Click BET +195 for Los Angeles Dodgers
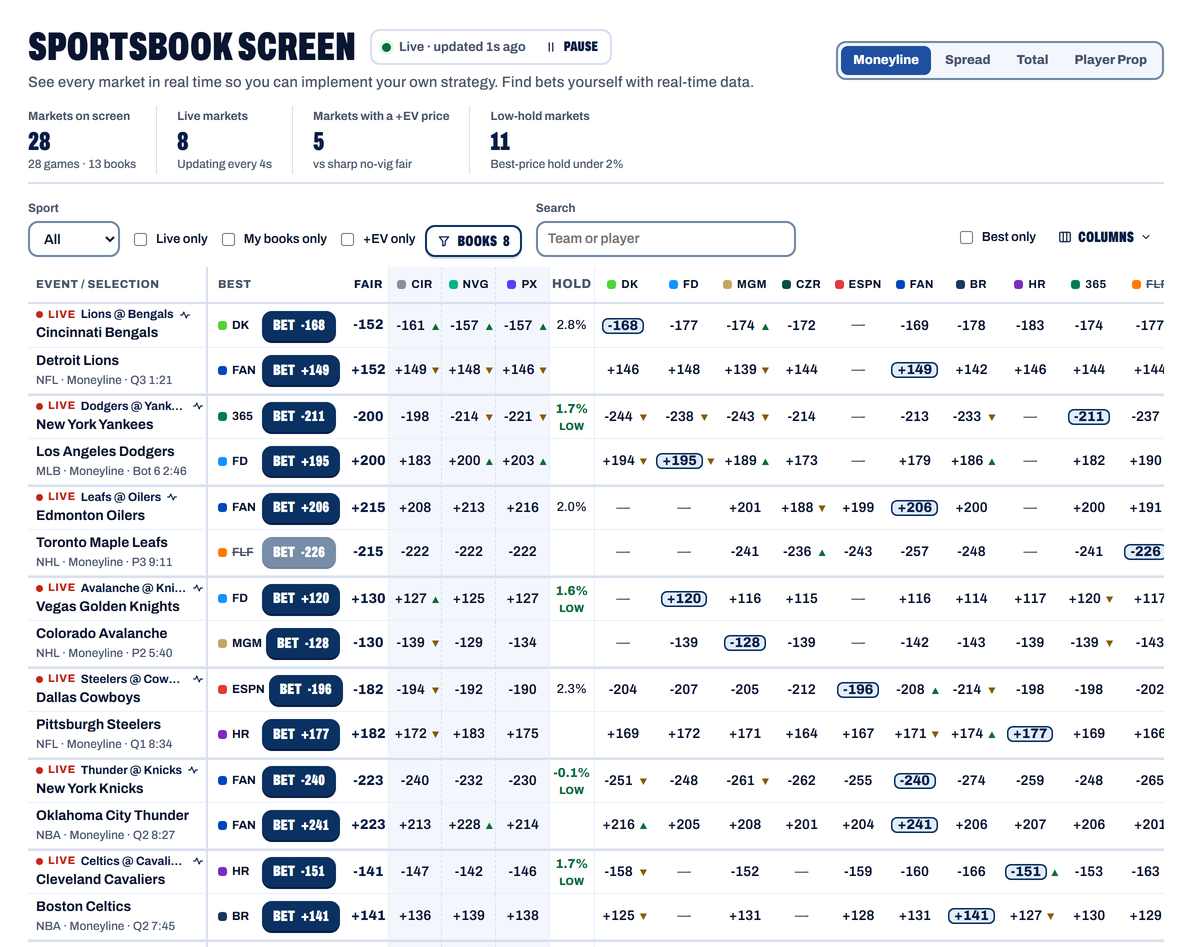The image size is (1192, 947). 301,461
